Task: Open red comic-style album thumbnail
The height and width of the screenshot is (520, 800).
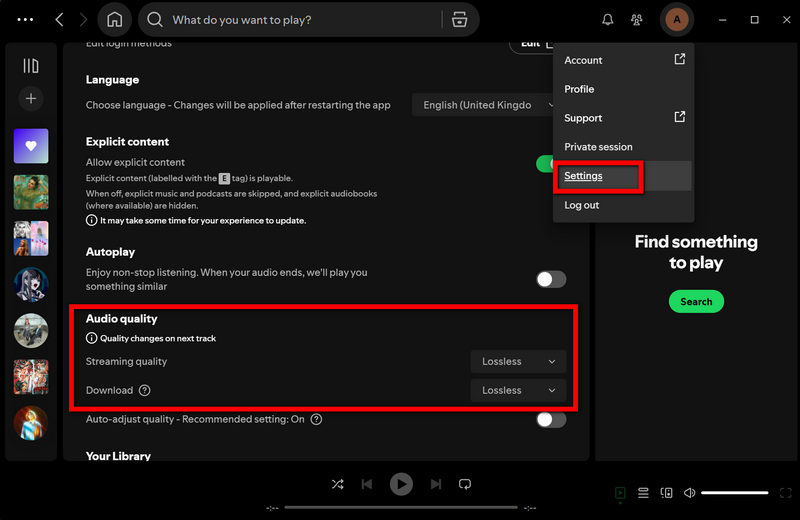Action: click(x=31, y=377)
